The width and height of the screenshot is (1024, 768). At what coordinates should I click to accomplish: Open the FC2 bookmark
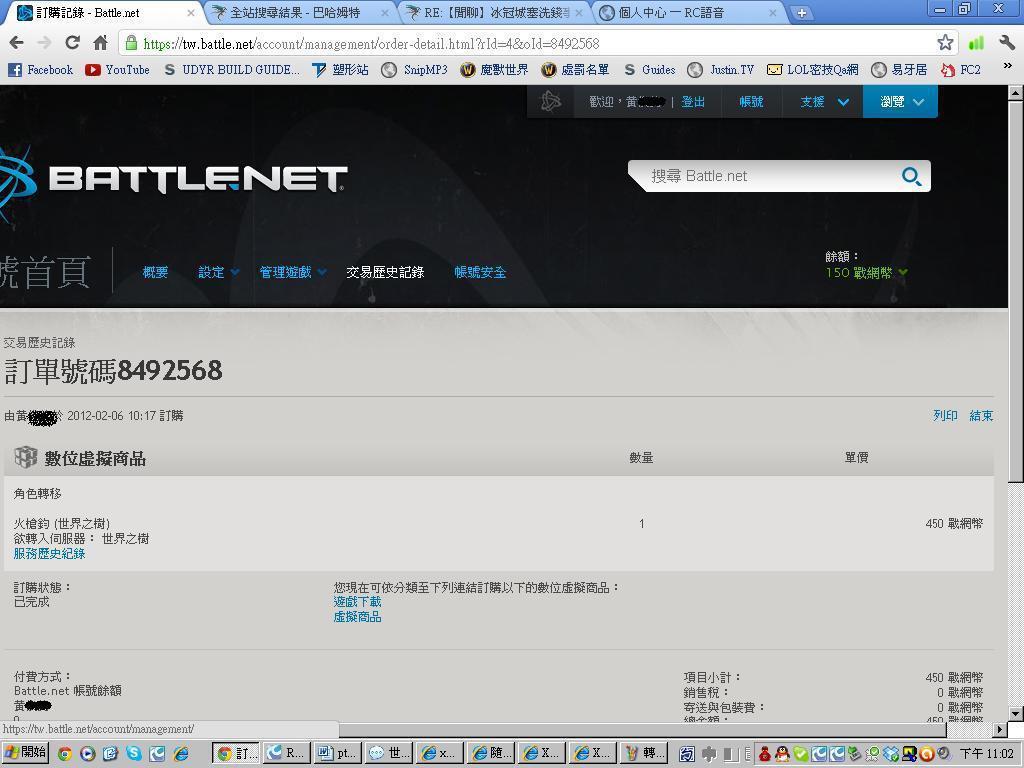961,69
